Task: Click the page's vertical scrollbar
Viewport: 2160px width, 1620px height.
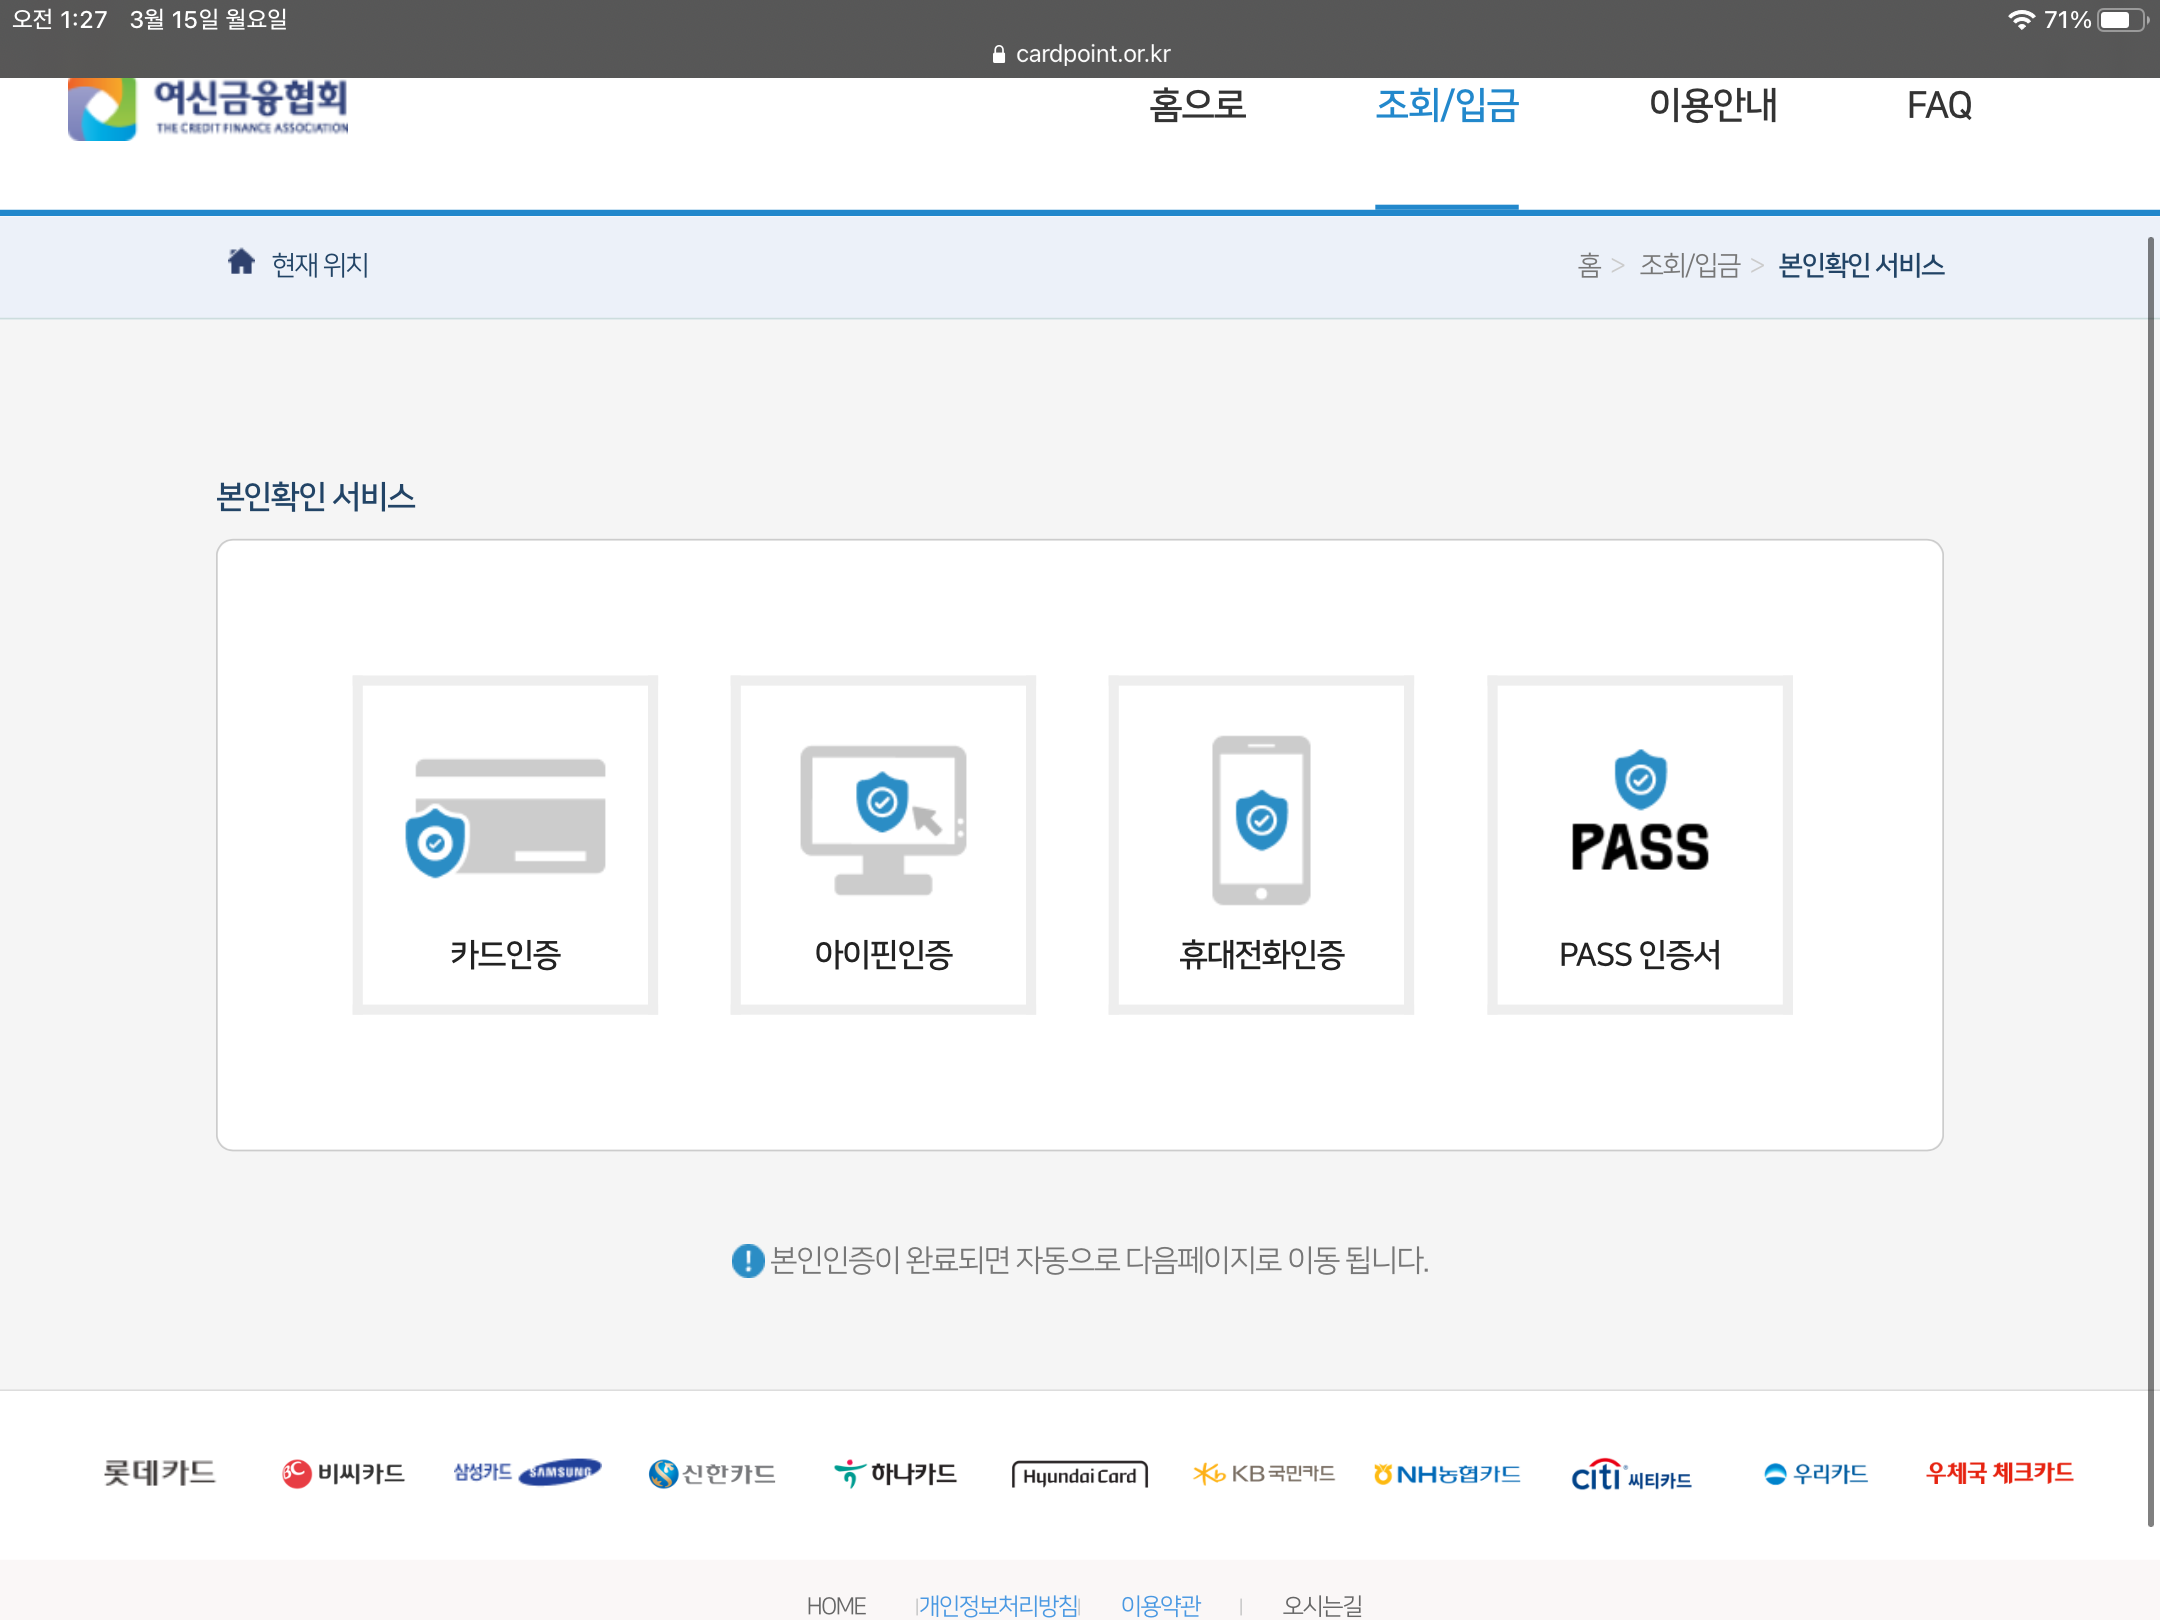Action: pyautogui.click(x=2150, y=880)
